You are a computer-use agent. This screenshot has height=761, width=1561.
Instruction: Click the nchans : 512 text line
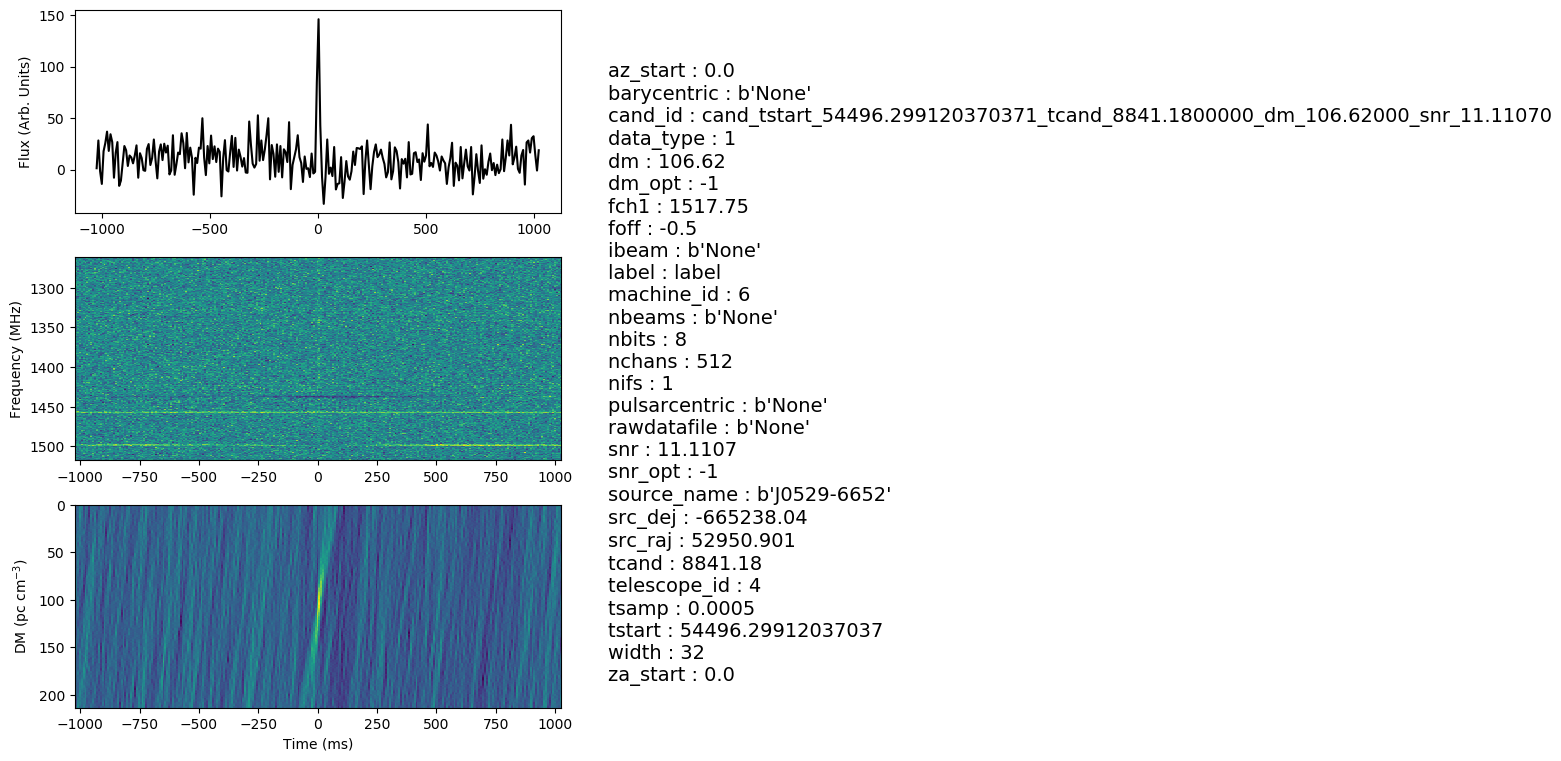click(670, 361)
